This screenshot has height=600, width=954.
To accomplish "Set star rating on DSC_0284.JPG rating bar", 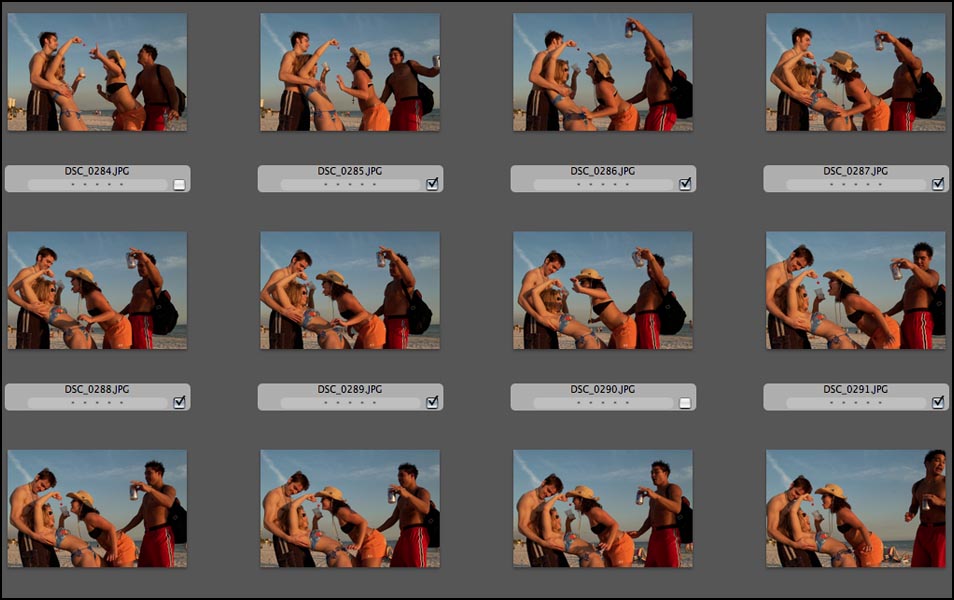I will 97,184.
